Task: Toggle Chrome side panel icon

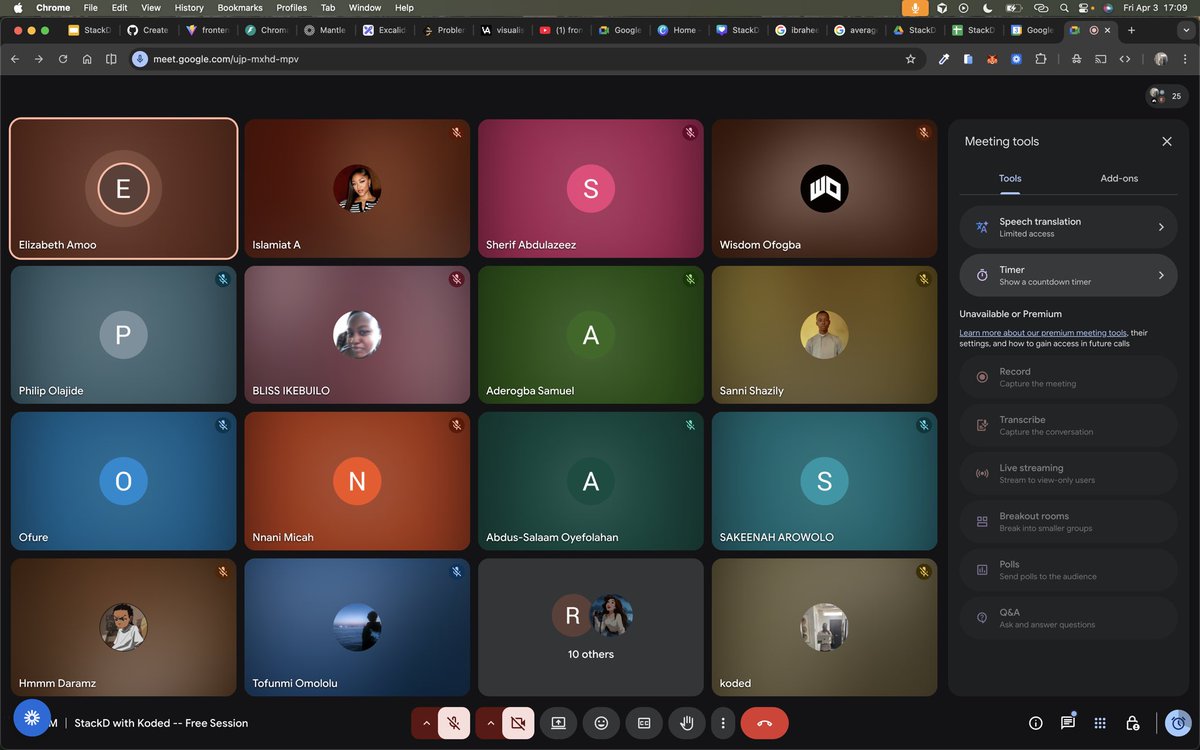Action: 111,59
